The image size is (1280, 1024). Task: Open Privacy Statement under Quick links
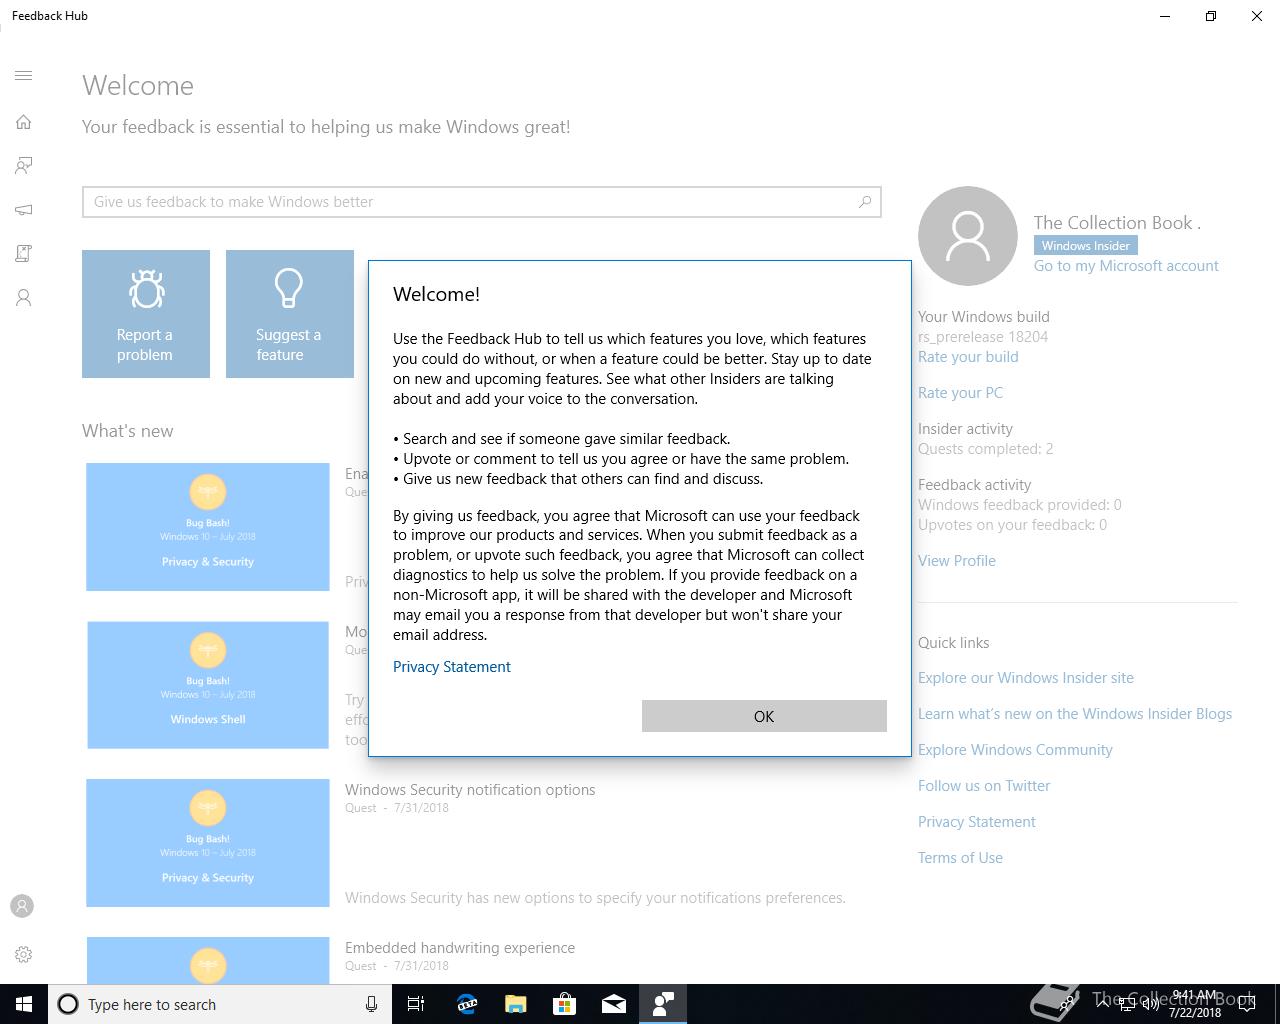(x=977, y=822)
